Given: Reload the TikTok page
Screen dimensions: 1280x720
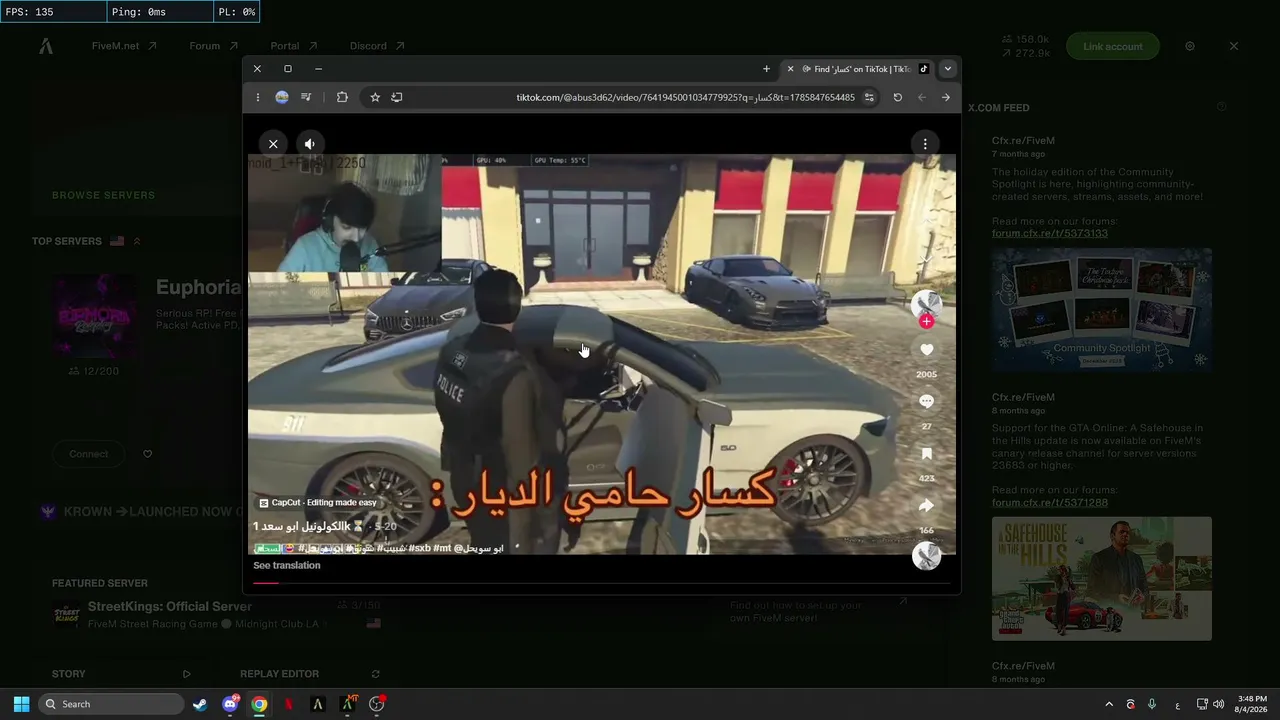Looking at the screenshot, I should pos(897,97).
